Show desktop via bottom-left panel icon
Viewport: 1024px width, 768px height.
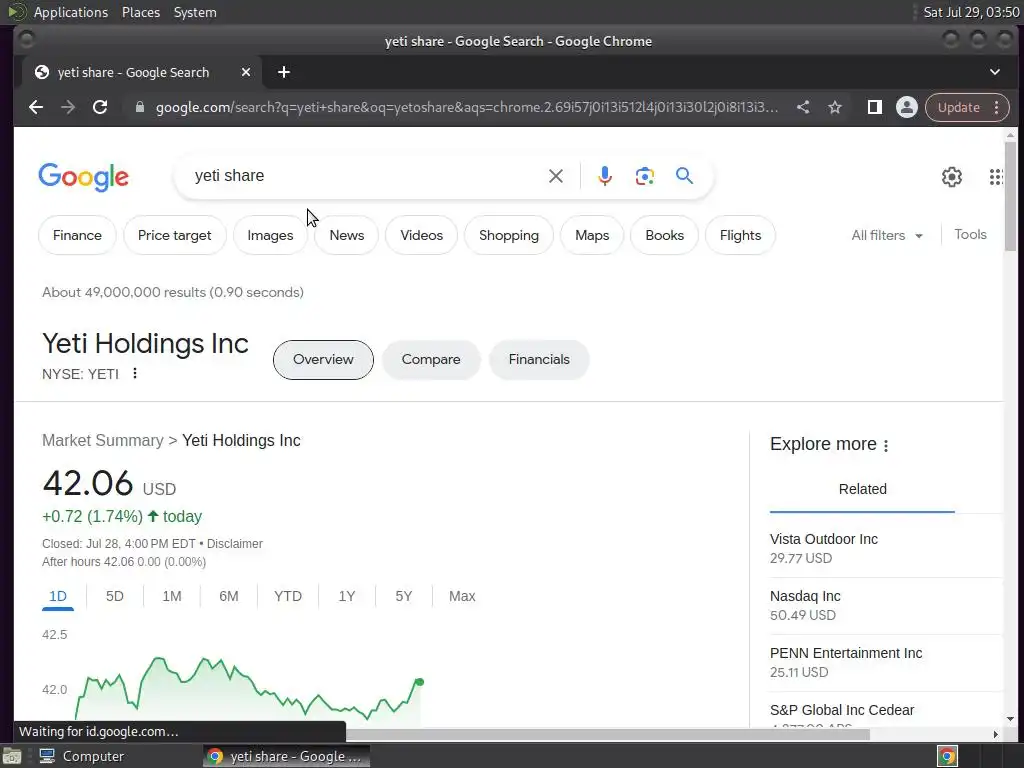click(12, 756)
